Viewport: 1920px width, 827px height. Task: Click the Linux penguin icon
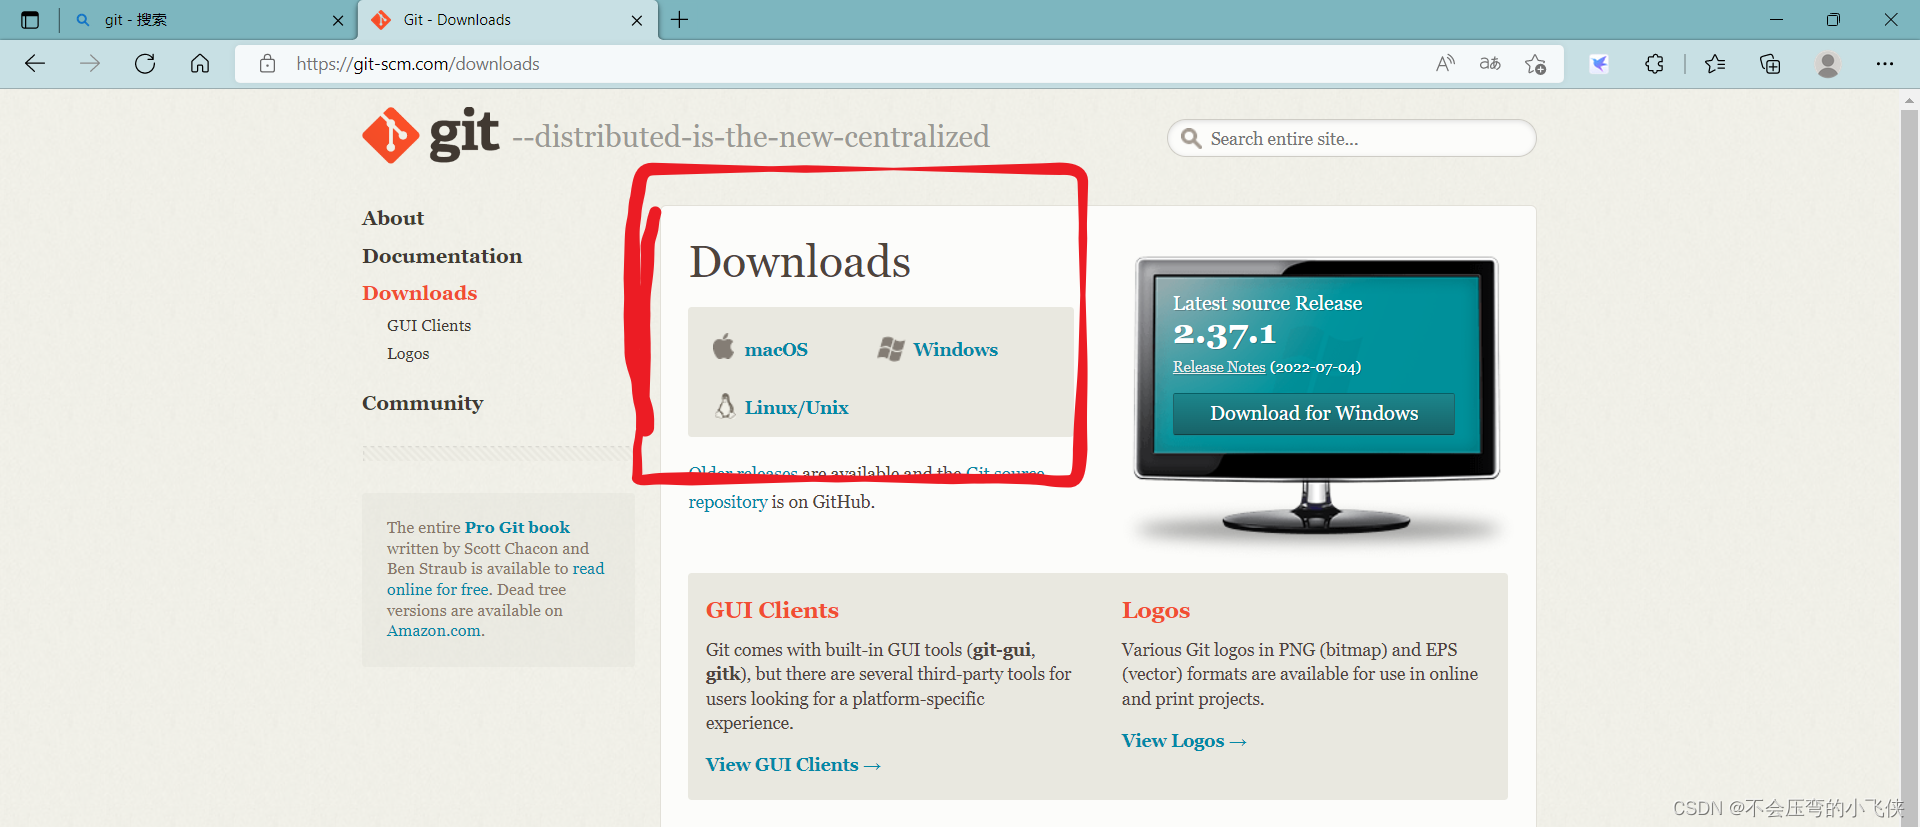click(725, 406)
